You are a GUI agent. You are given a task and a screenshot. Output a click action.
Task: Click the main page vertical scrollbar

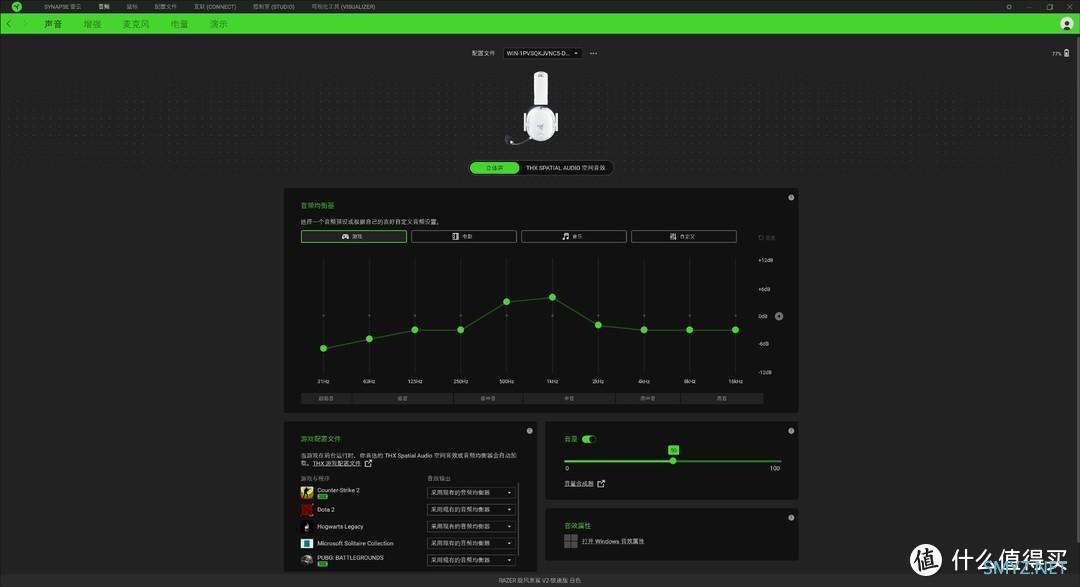click(1077, 289)
